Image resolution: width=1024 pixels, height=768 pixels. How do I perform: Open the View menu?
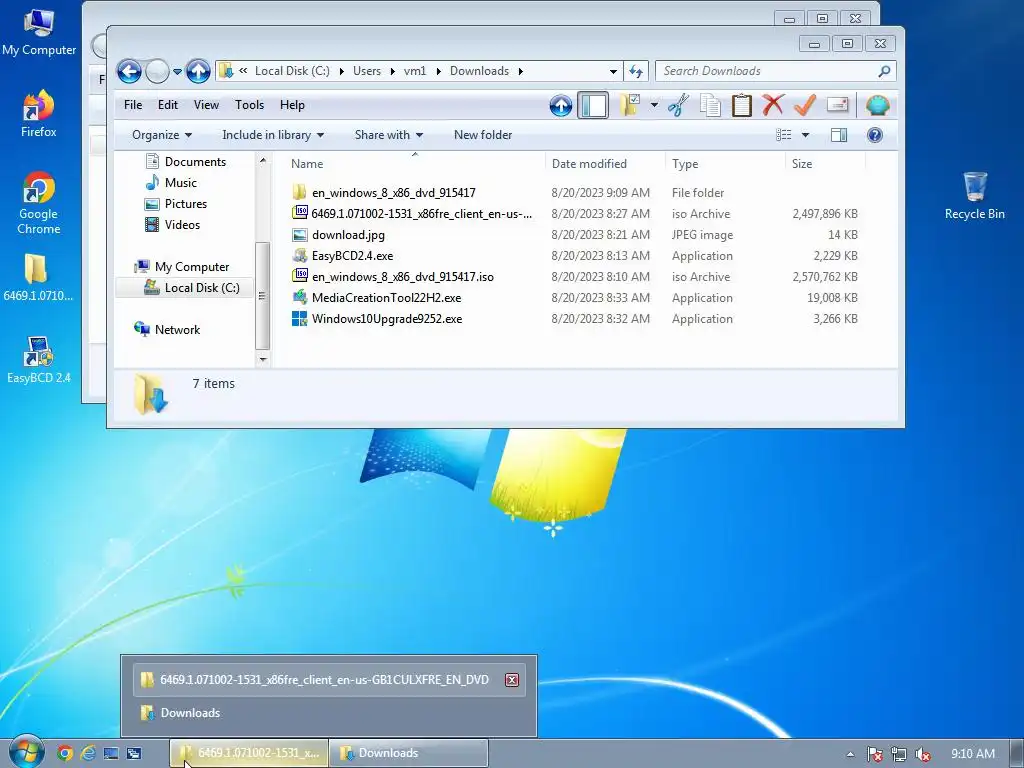(206, 104)
